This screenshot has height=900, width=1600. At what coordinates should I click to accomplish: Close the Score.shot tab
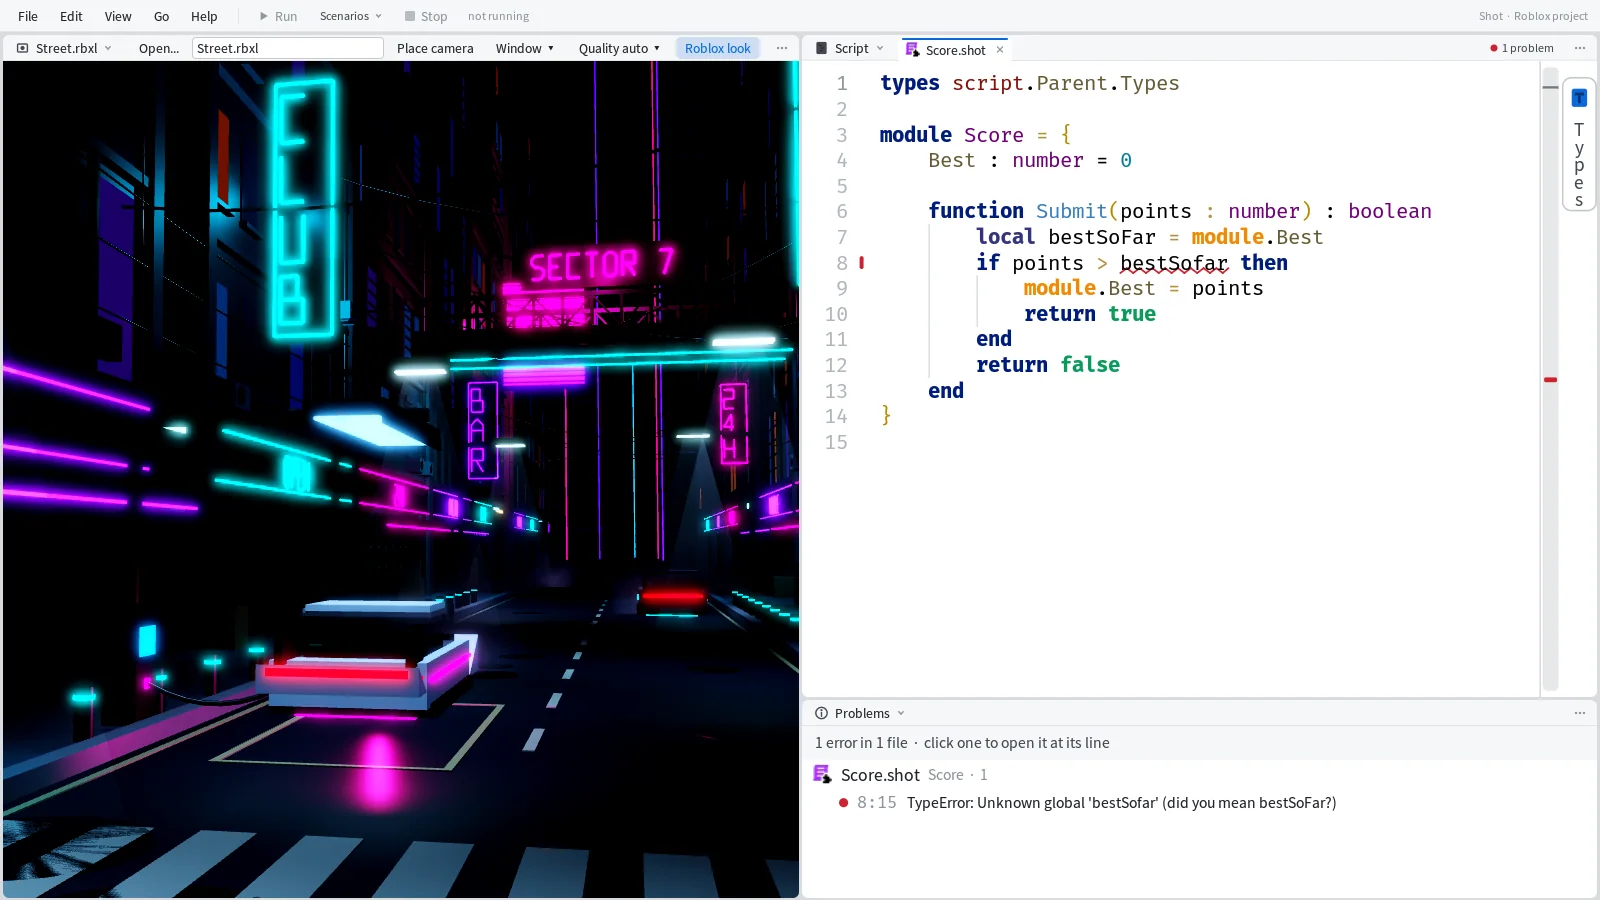1000,50
